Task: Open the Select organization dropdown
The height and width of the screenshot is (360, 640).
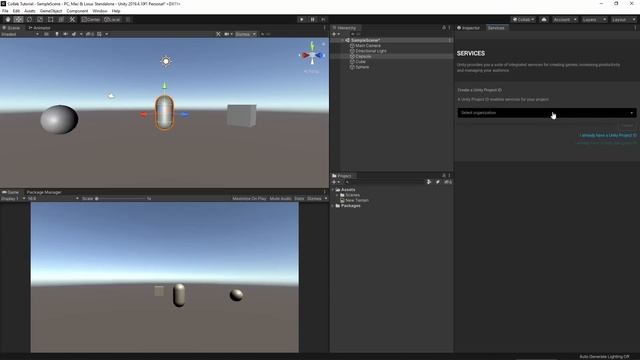Action: point(547,113)
